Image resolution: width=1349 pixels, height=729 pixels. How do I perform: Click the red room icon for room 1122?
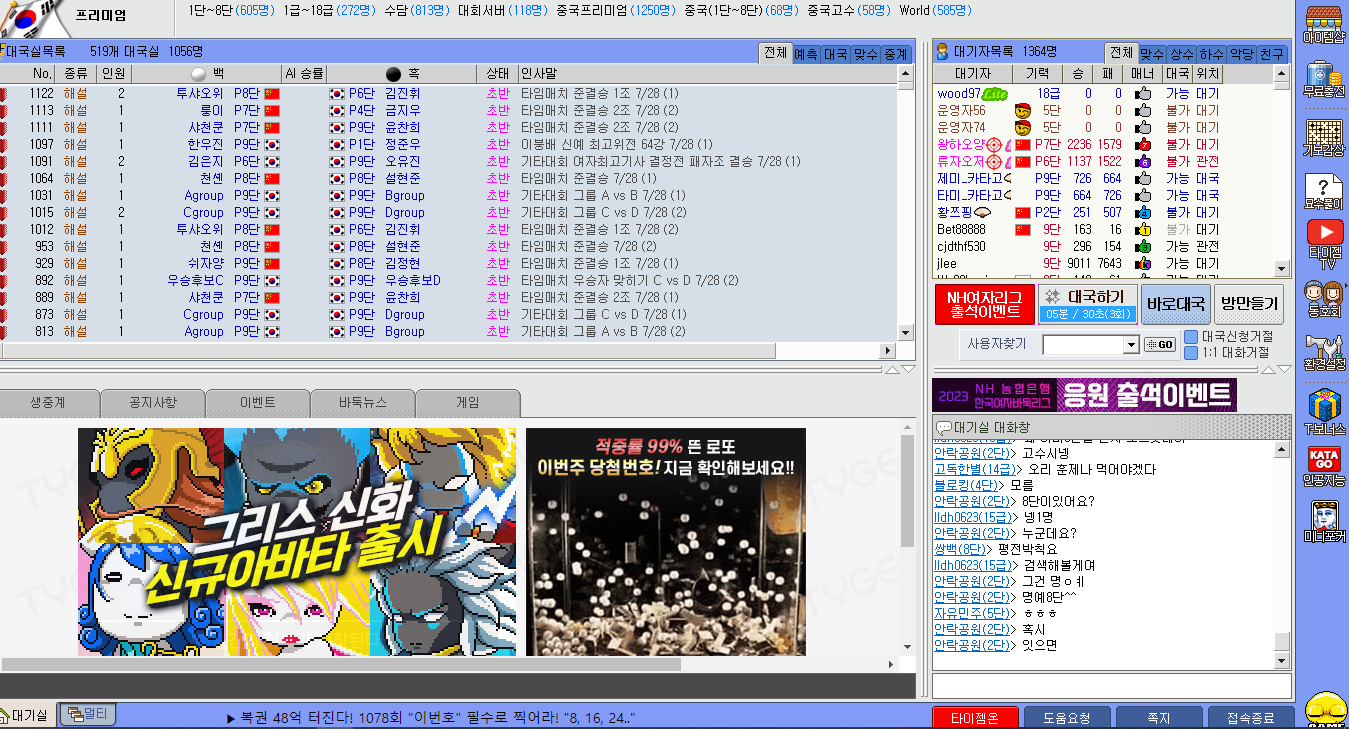[x=4, y=94]
